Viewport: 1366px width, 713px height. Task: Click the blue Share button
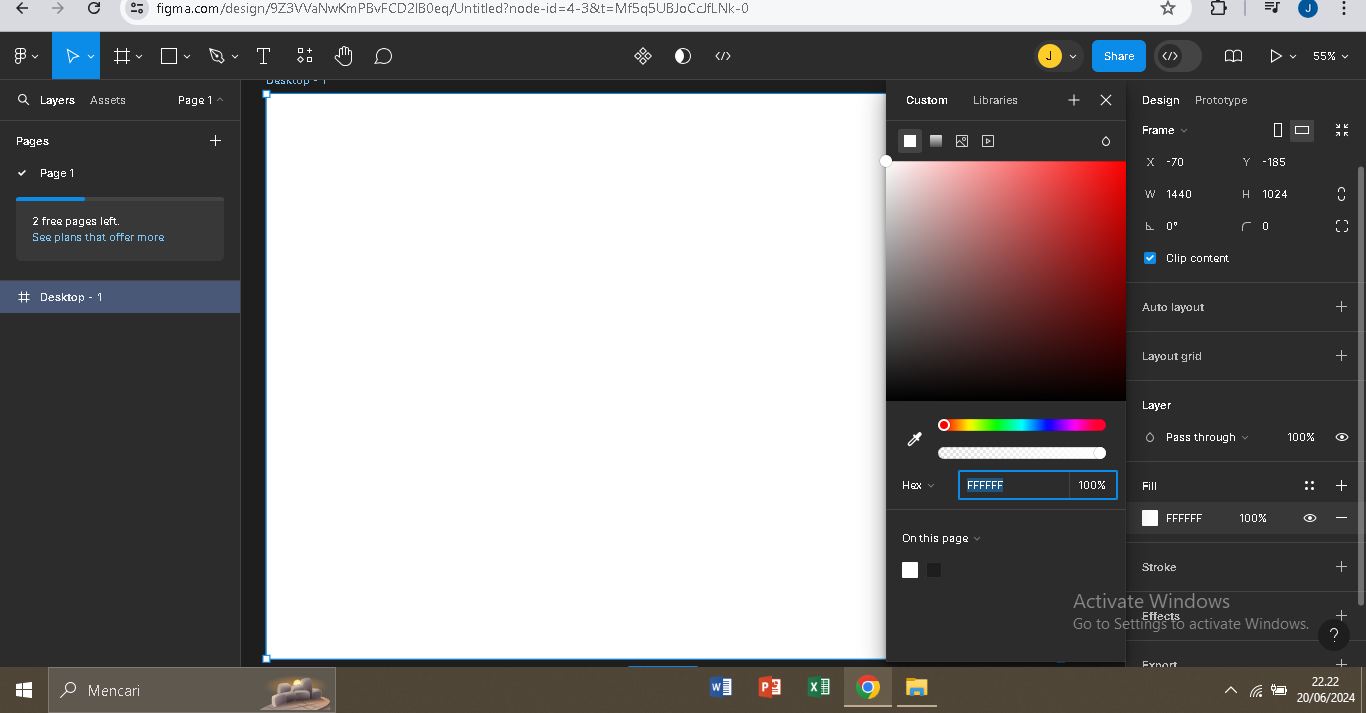(1119, 56)
